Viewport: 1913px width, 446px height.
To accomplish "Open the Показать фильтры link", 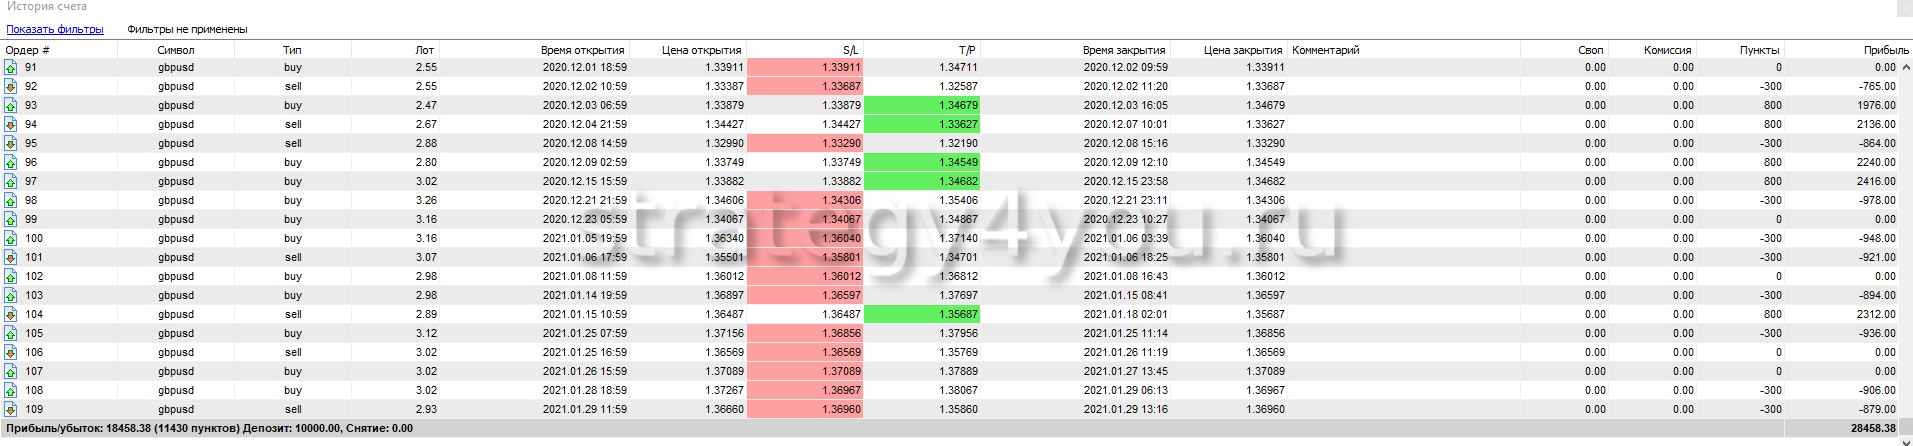I will coord(55,29).
